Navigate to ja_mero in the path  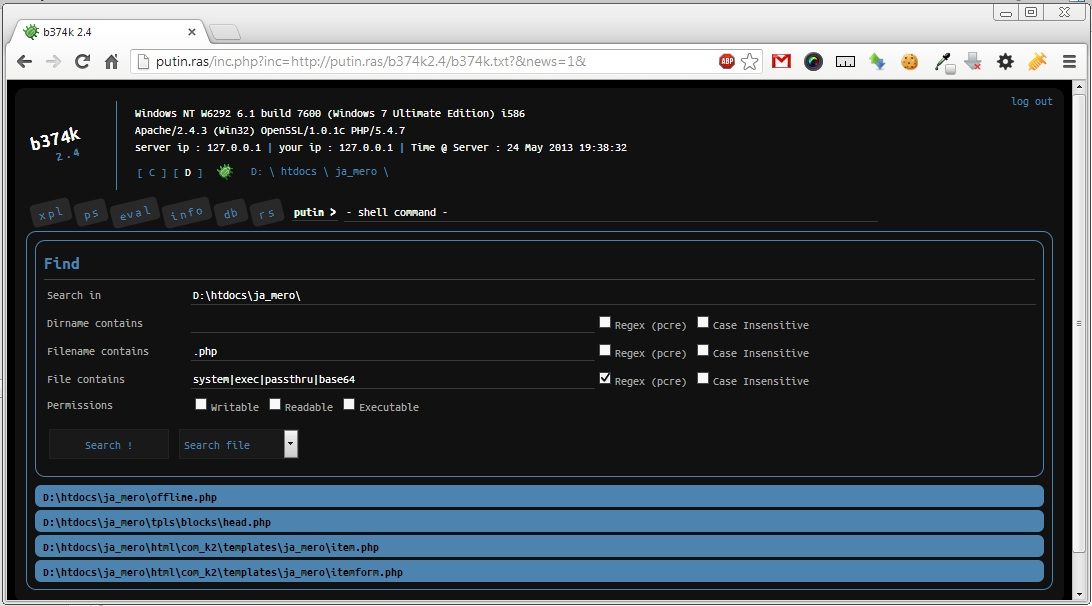[356, 171]
